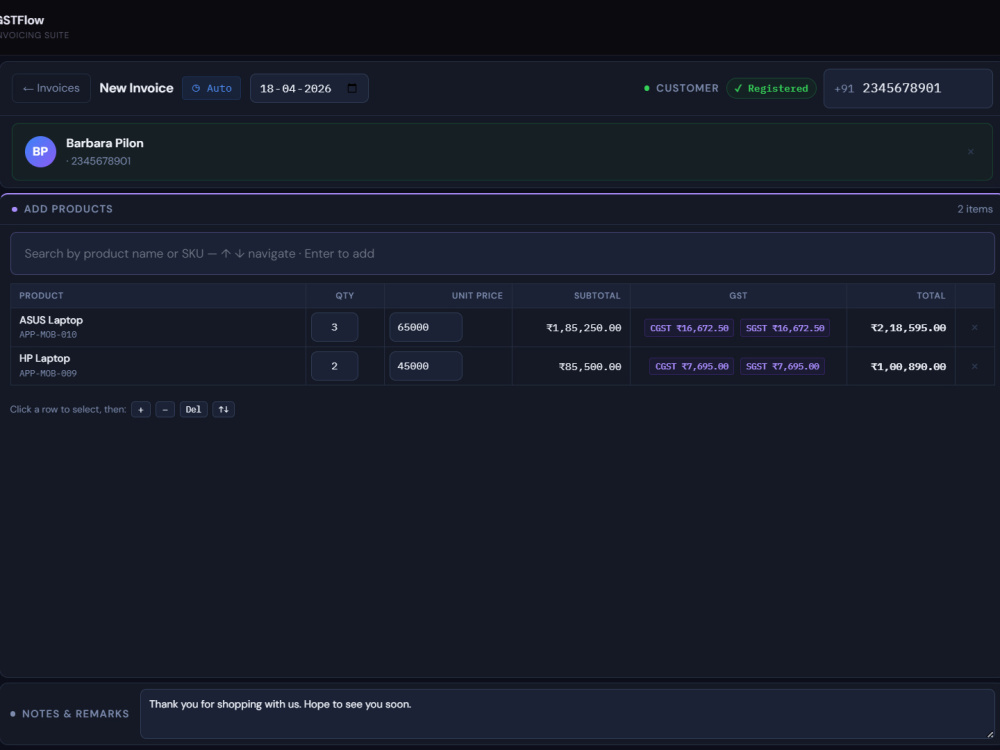Viewport: 1000px width, 750px height.
Task: Go back to Invoices list
Action: point(51,88)
